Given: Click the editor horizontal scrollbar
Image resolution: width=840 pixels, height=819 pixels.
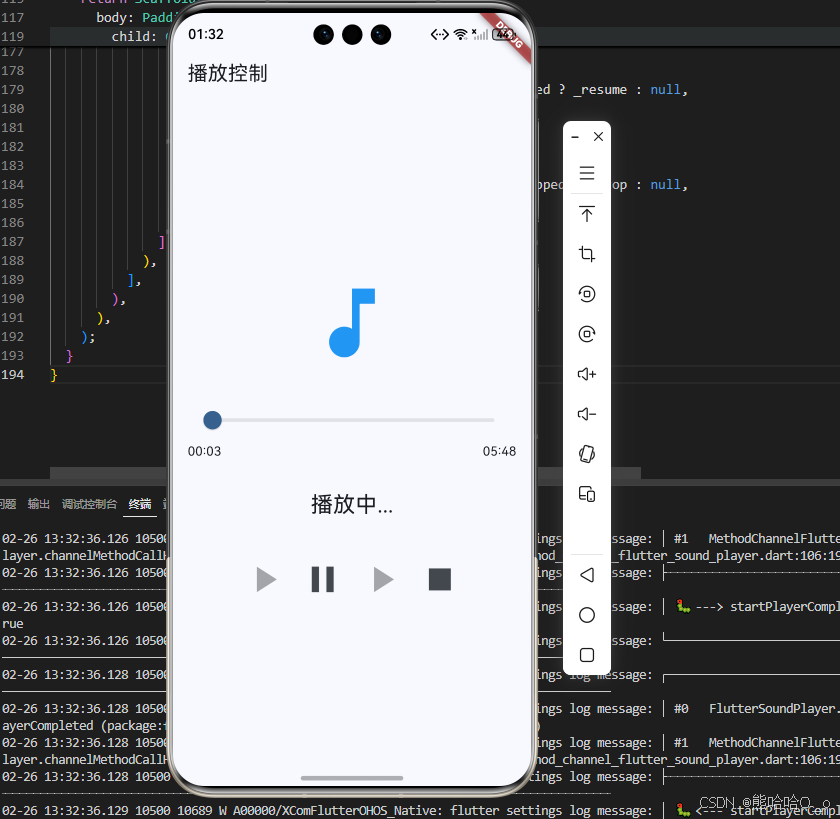Looking at the screenshot, I should coord(345,473).
